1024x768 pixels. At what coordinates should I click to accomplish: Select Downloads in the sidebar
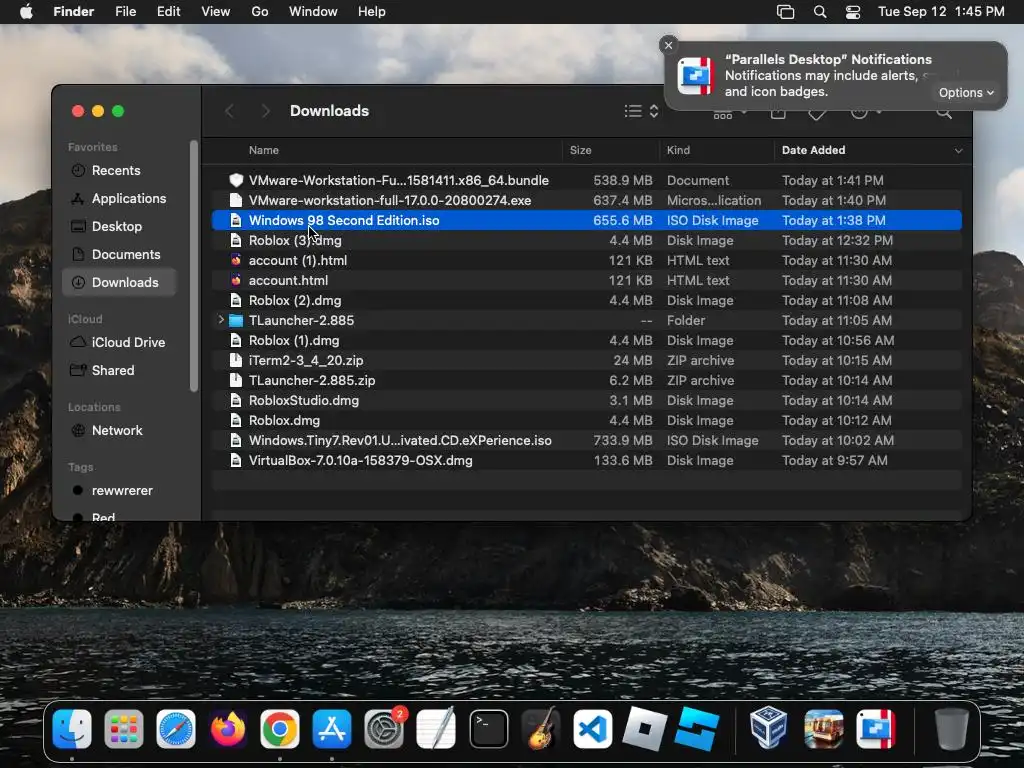click(119, 283)
